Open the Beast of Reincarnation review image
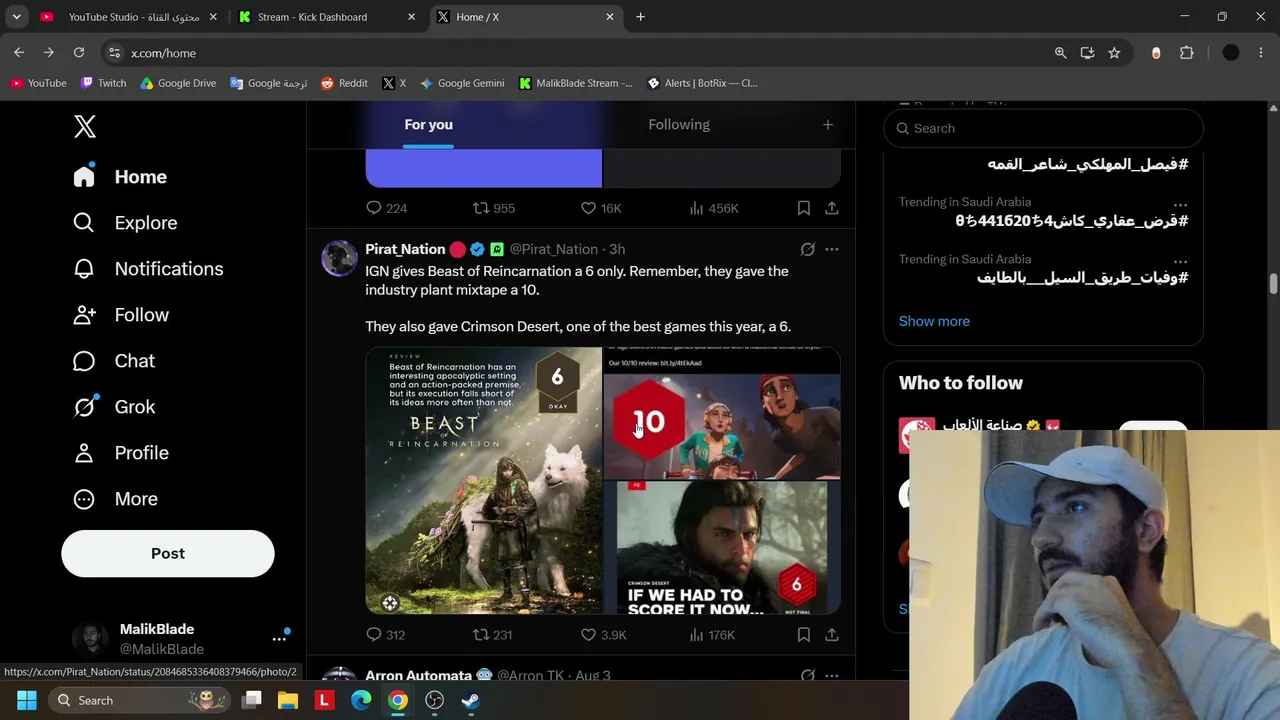This screenshot has height=720, width=1280. coord(484,481)
